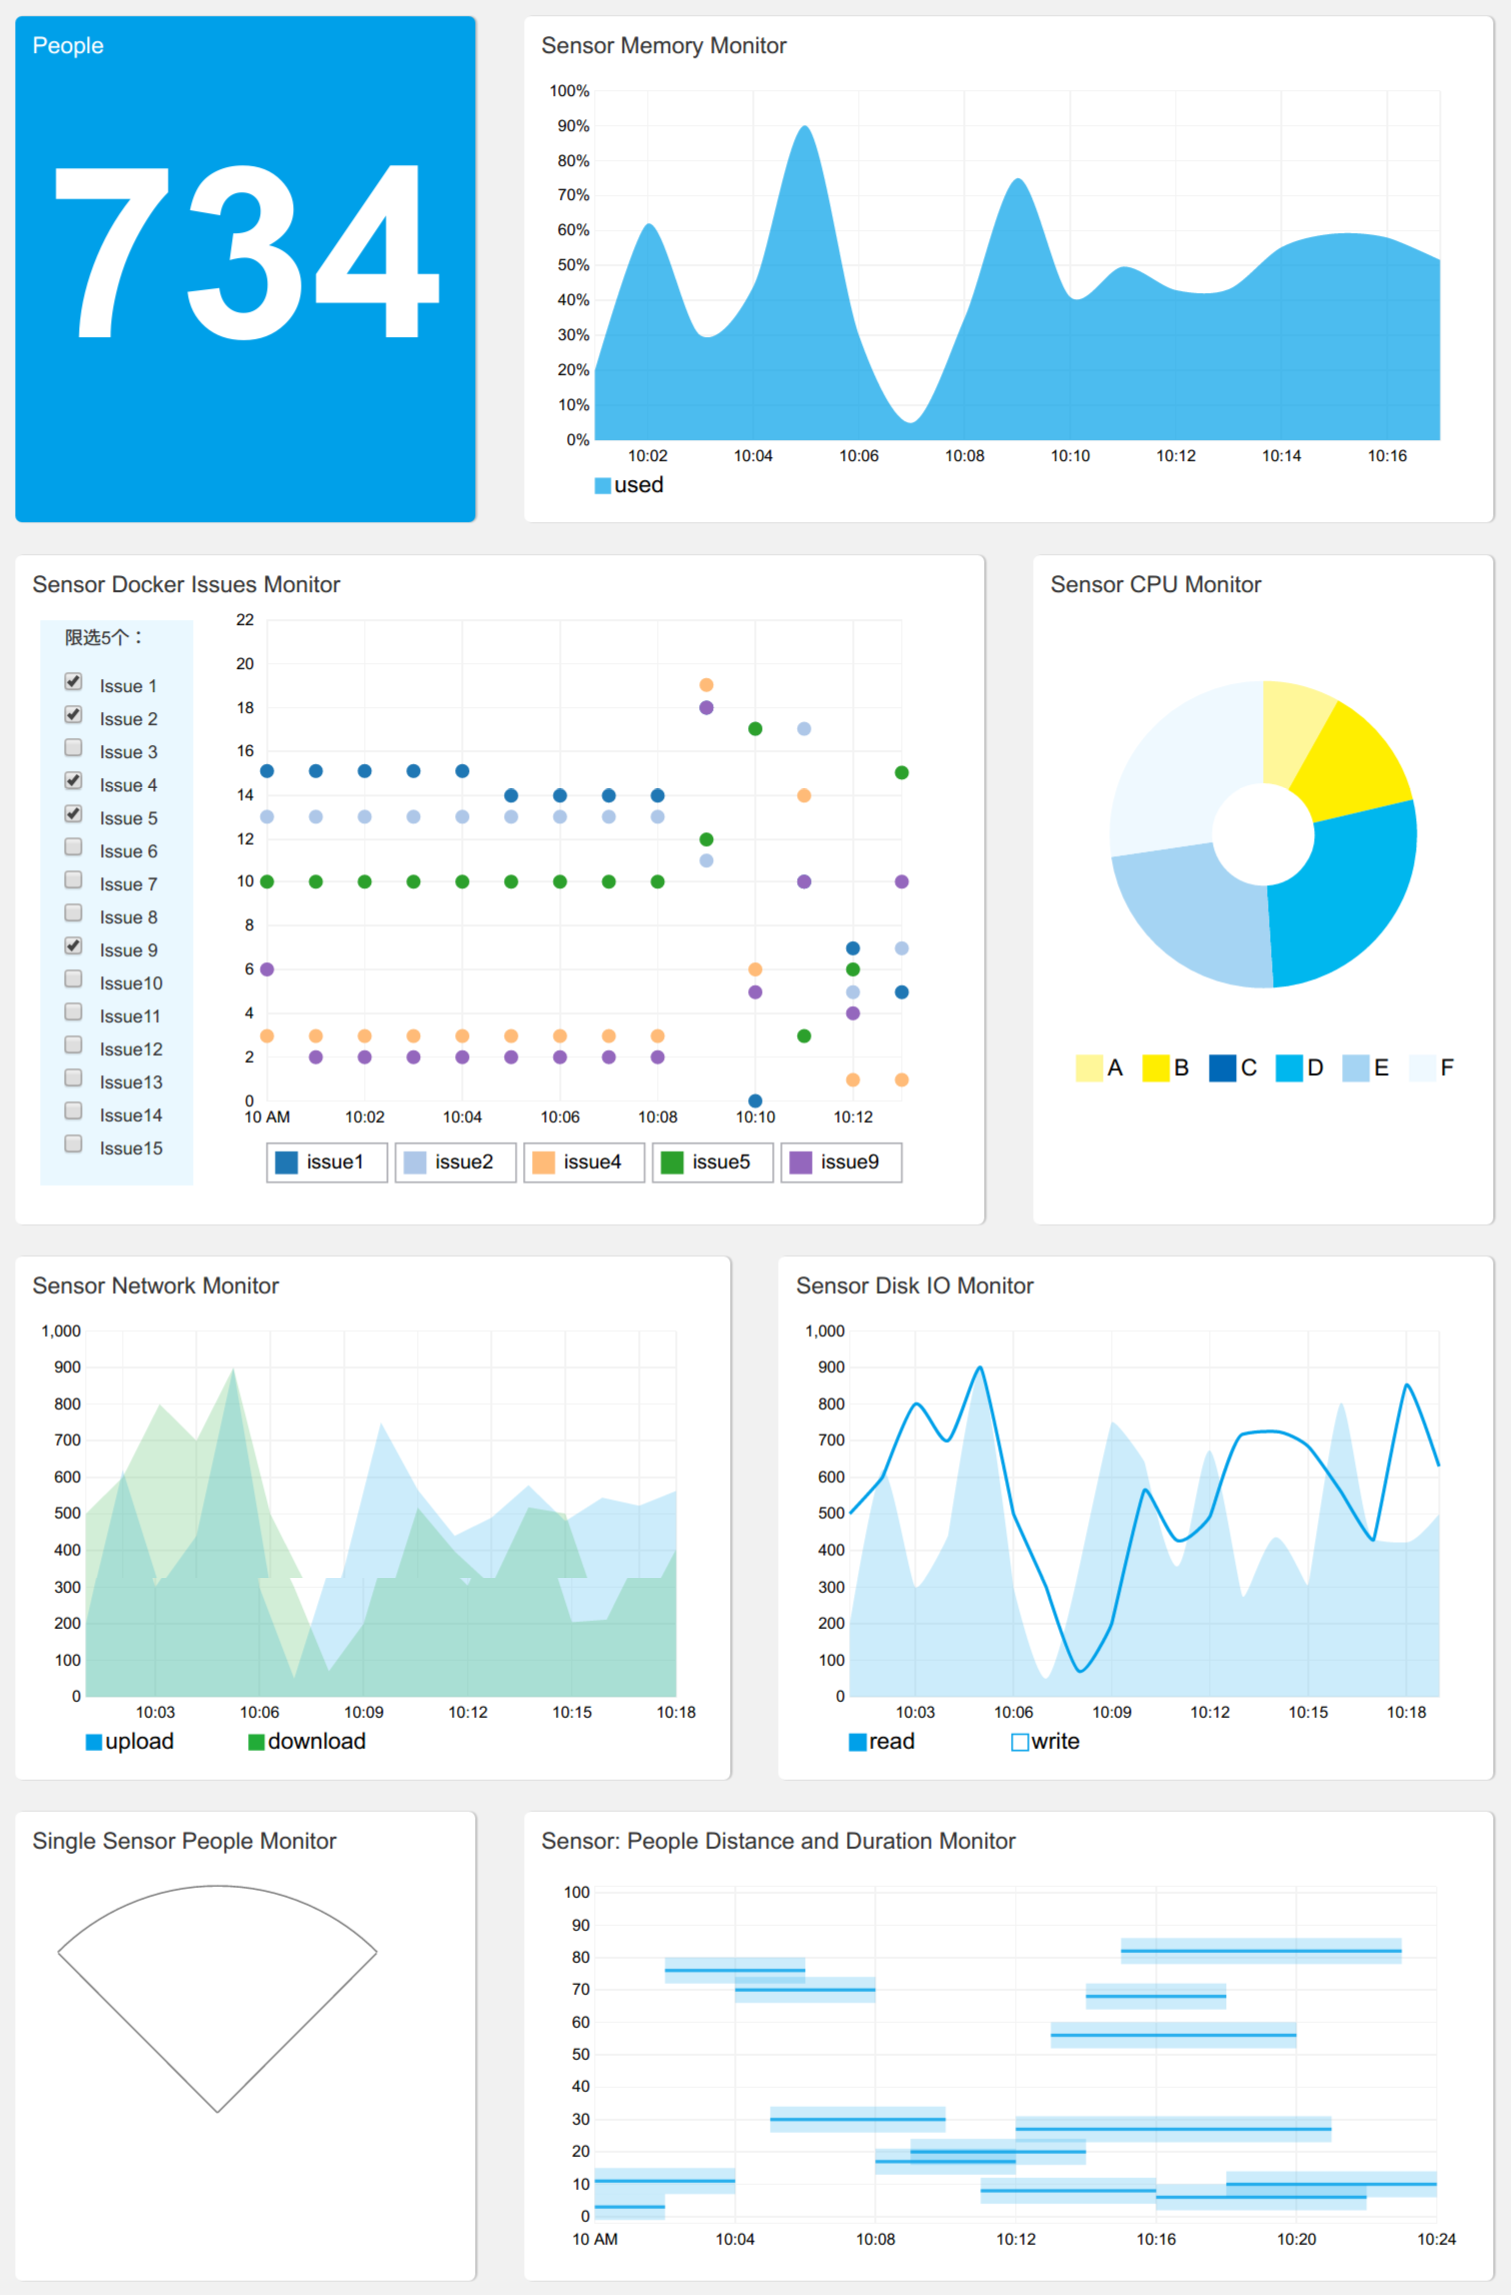Check the Issue 8 checkbox
This screenshot has height=2295, width=1511.
[x=73, y=913]
